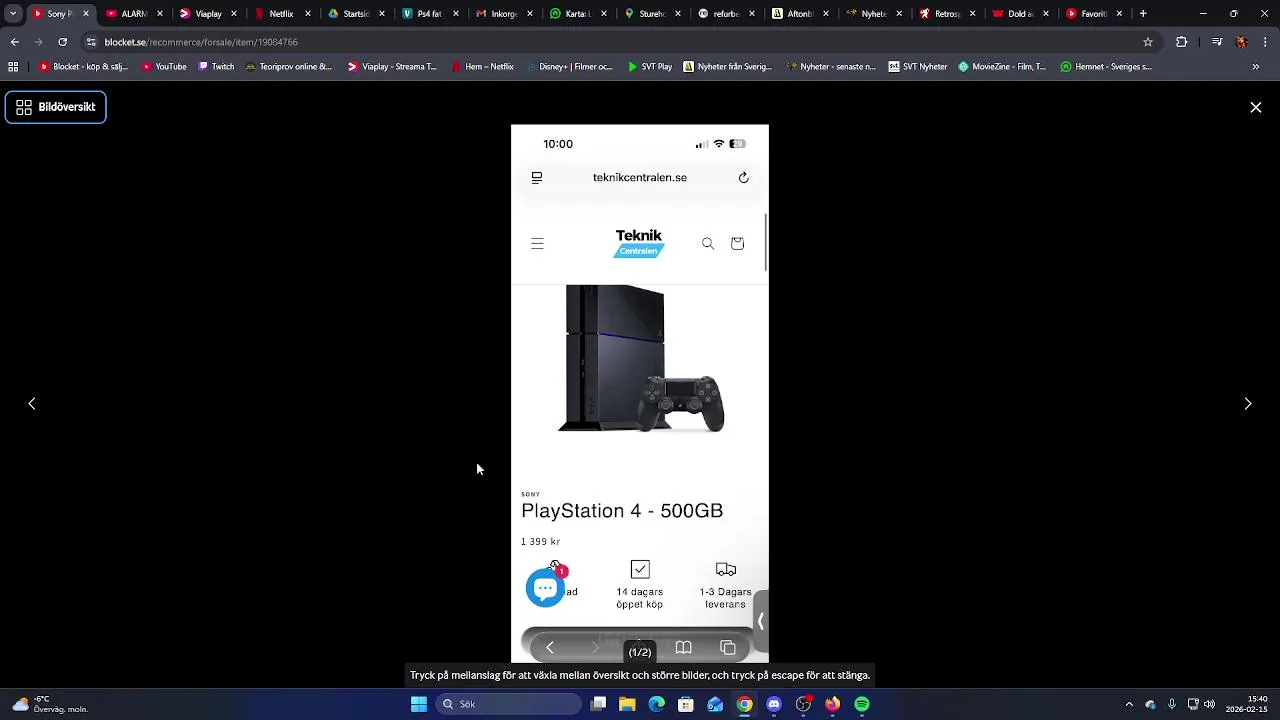Viewport: 1280px width, 720px height.
Task: Switch to the Netflix tab
Action: (x=282, y=14)
